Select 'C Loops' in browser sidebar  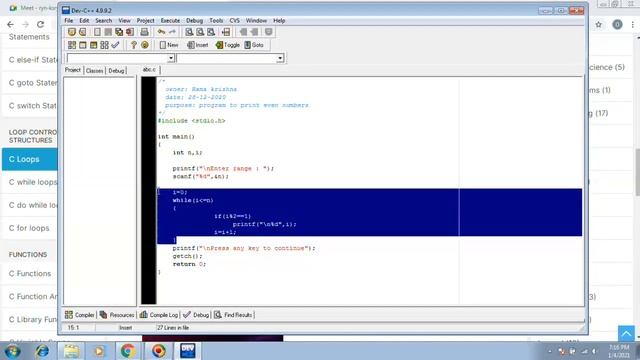pyautogui.click(x=30, y=159)
